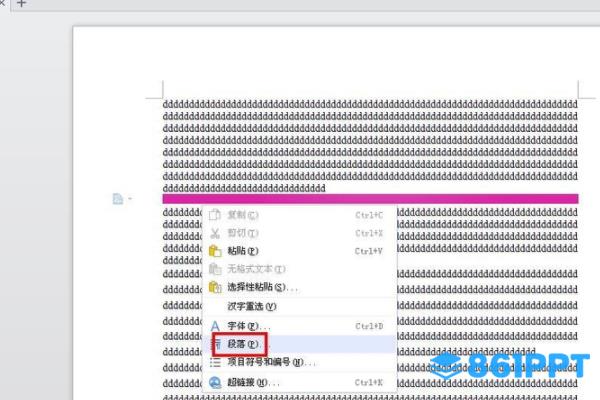600x400 pixels.
Task: Click the letter A font icon for 字体
Action: pos(215,326)
